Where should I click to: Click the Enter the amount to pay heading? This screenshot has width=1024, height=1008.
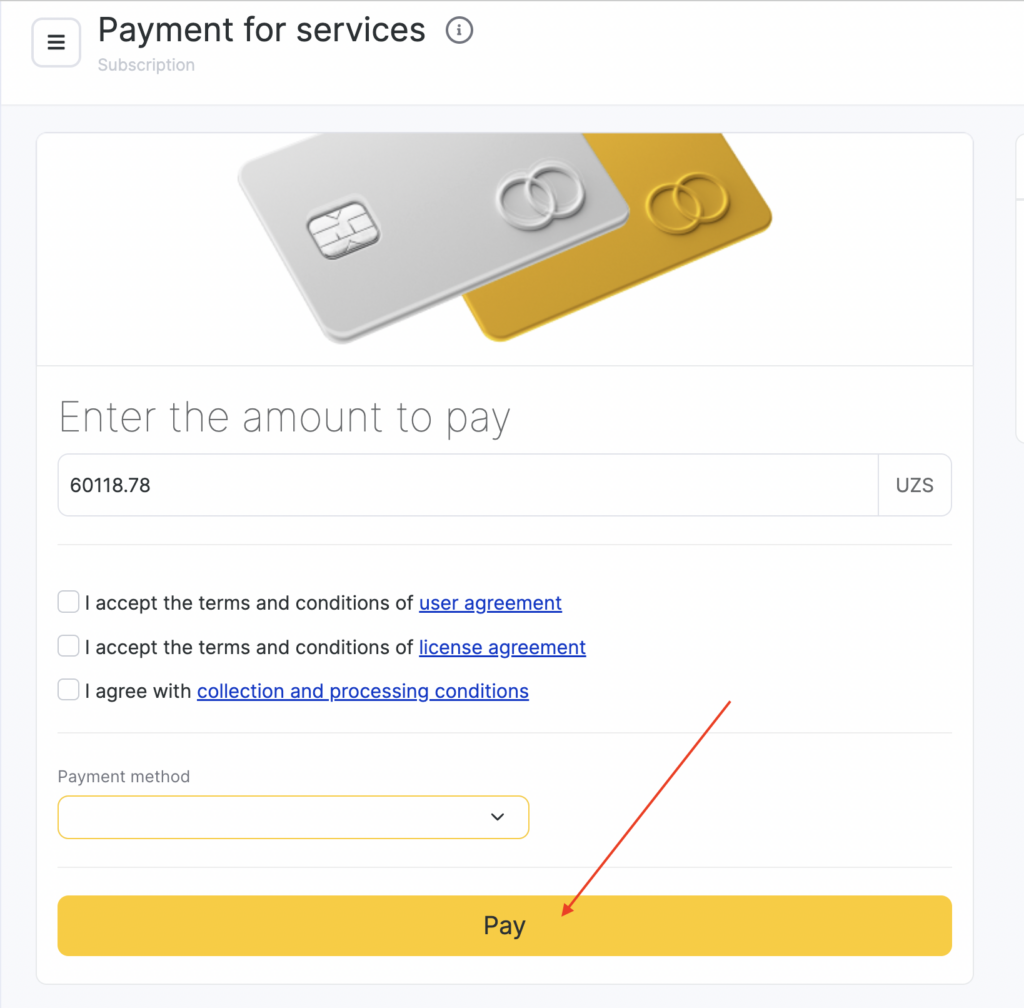tap(285, 417)
